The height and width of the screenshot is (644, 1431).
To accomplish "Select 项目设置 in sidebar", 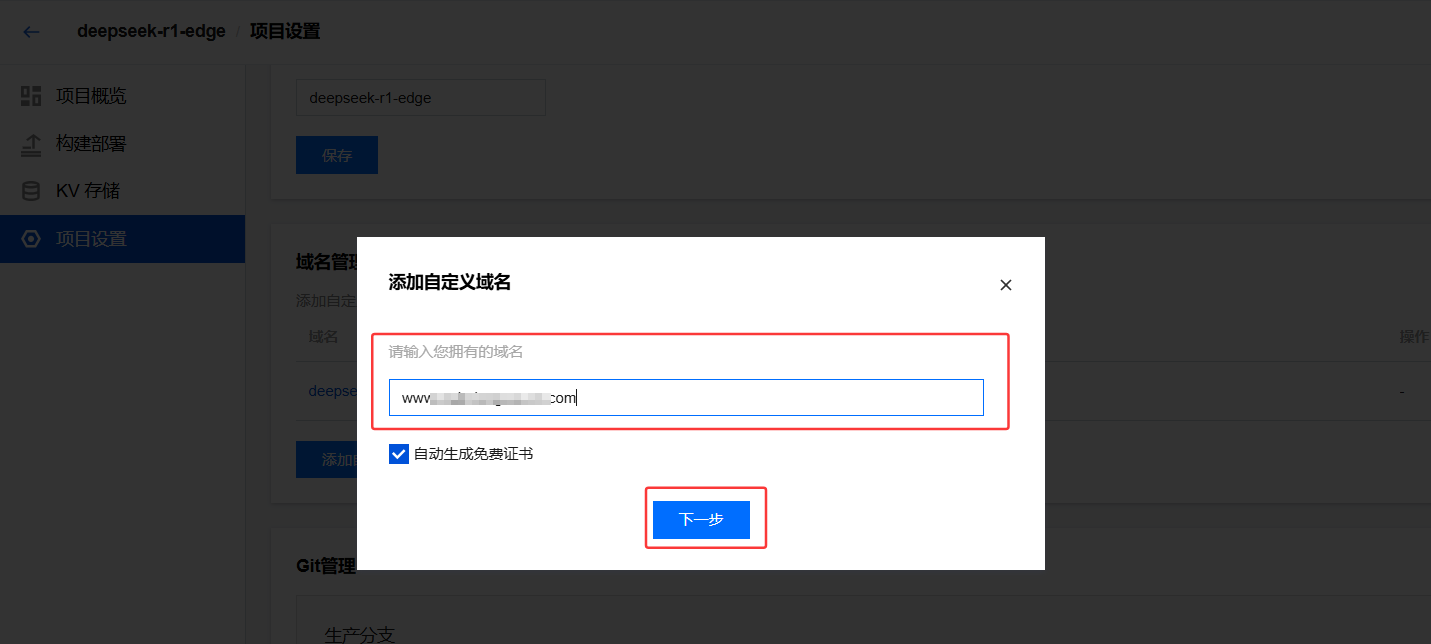I will coord(122,239).
